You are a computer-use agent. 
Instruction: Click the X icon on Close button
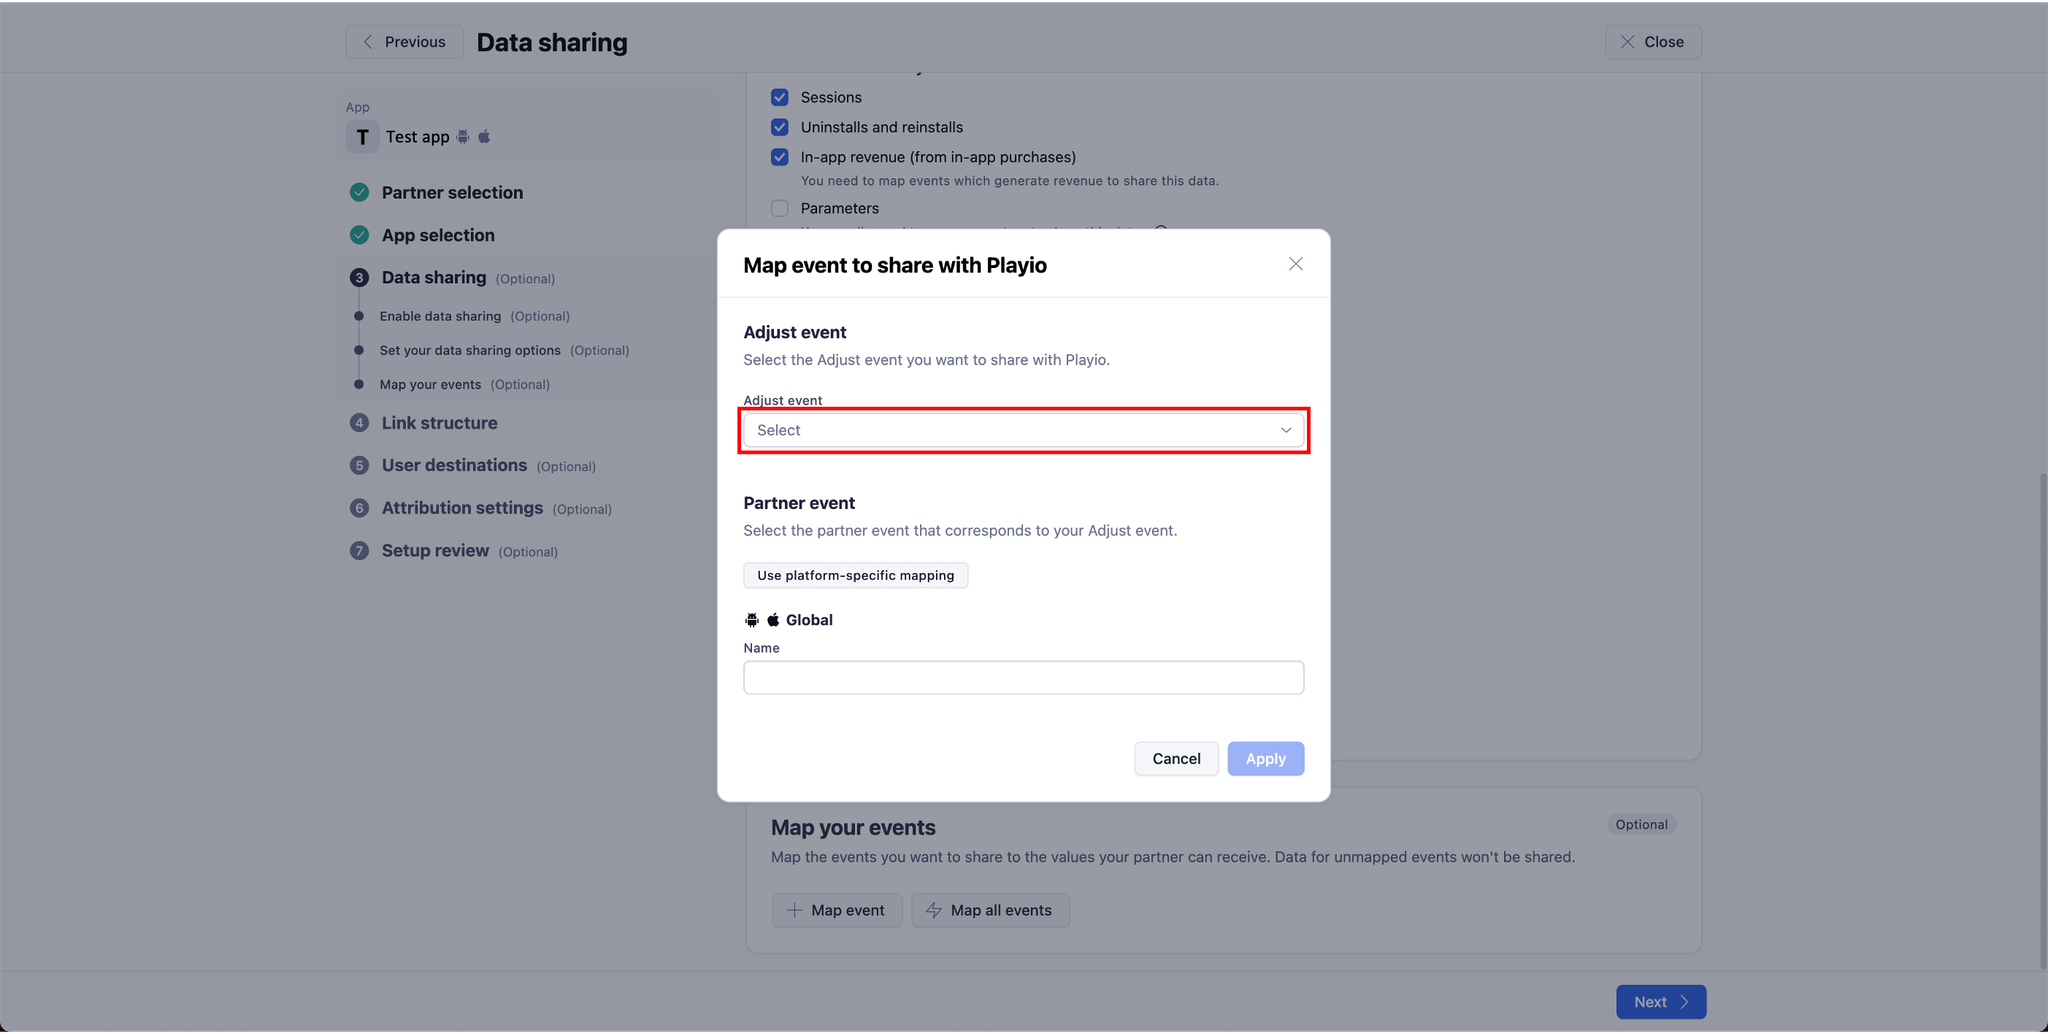1627,42
